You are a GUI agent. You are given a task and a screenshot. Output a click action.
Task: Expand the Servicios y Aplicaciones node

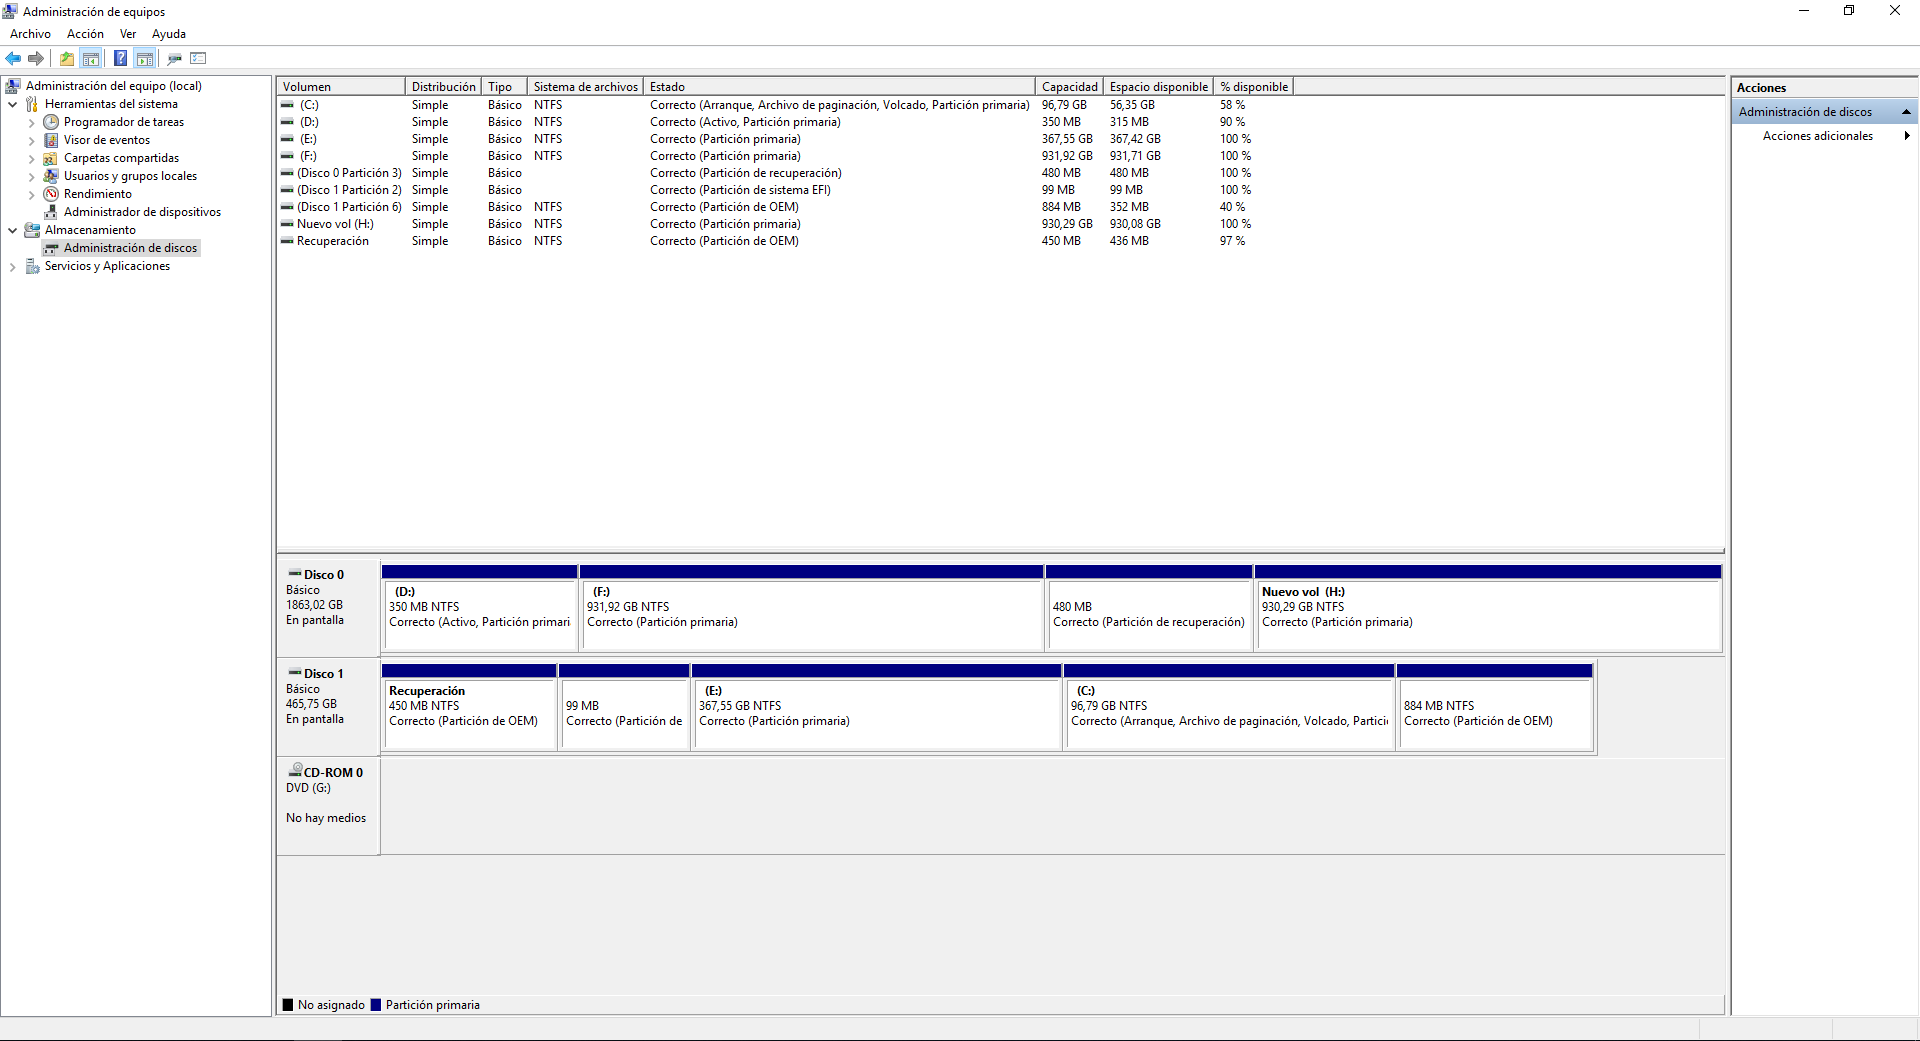12,266
